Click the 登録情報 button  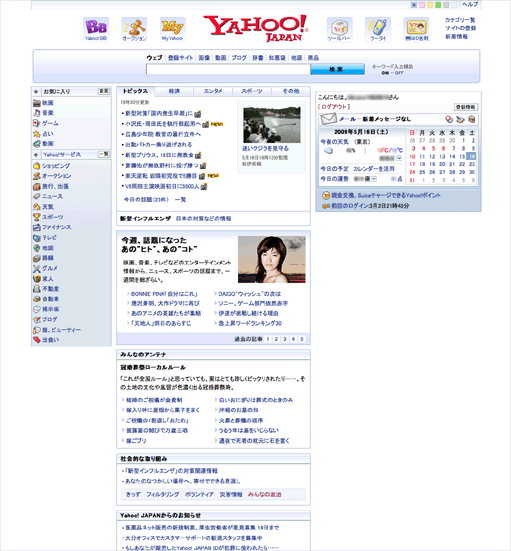pyautogui.click(x=466, y=107)
